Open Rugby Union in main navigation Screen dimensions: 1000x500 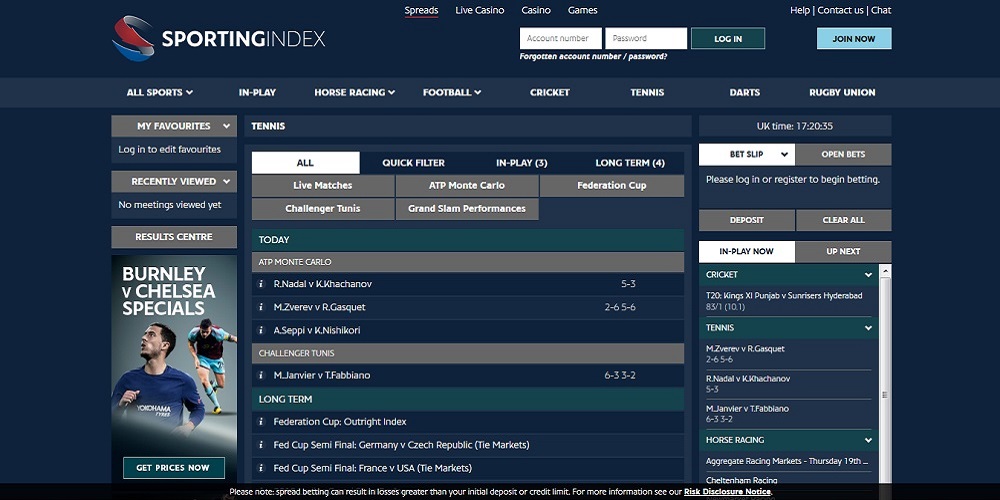842,92
